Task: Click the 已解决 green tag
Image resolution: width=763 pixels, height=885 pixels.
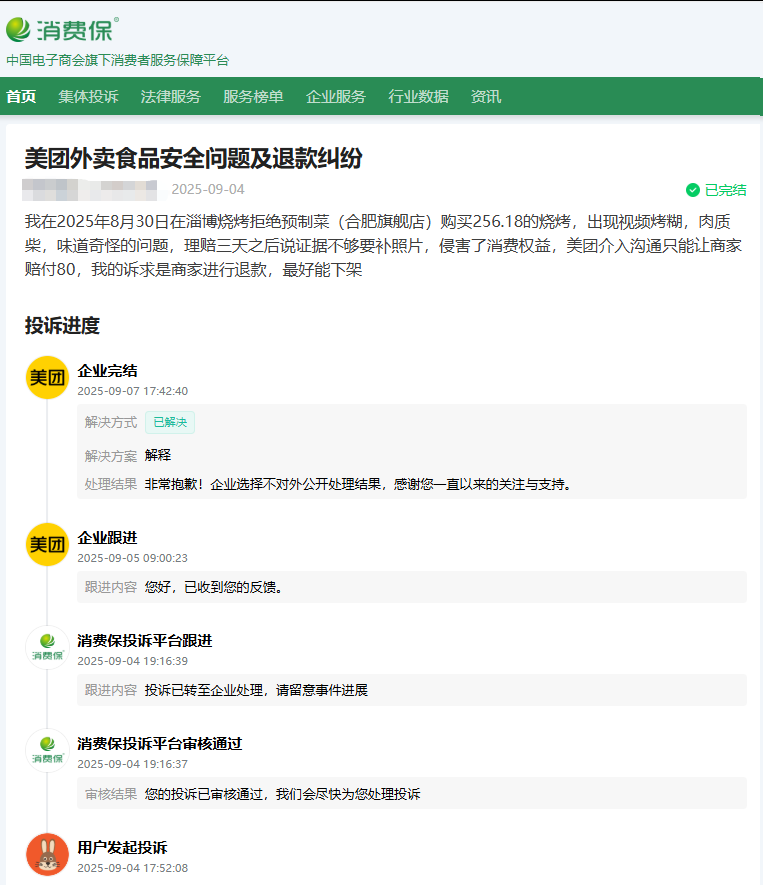Action: pyautogui.click(x=170, y=422)
